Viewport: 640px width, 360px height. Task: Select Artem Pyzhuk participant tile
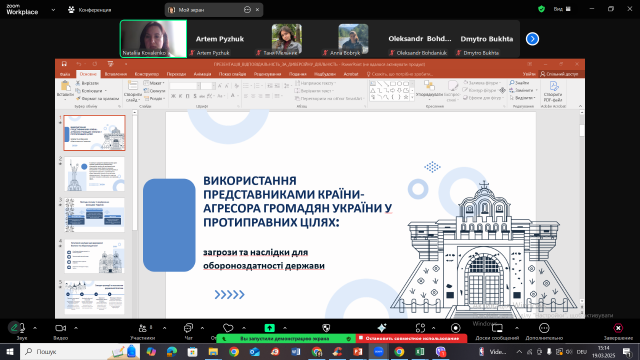pyautogui.click(x=220, y=39)
